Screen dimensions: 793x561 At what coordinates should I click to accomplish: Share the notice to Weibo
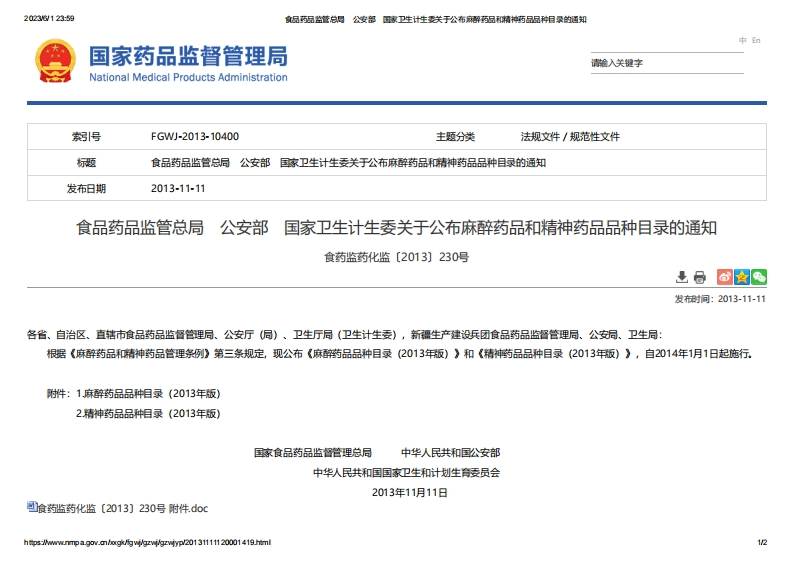[x=726, y=277]
